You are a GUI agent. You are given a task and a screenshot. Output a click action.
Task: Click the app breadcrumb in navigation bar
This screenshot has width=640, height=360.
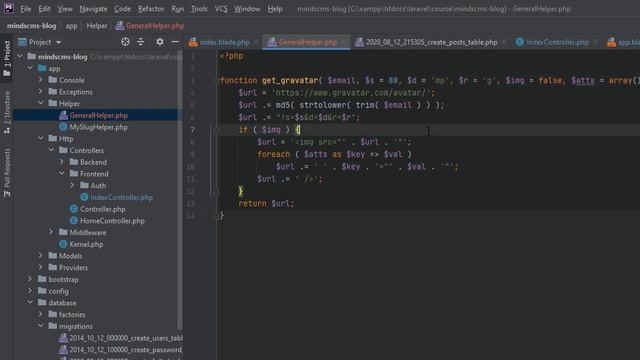click(71, 26)
